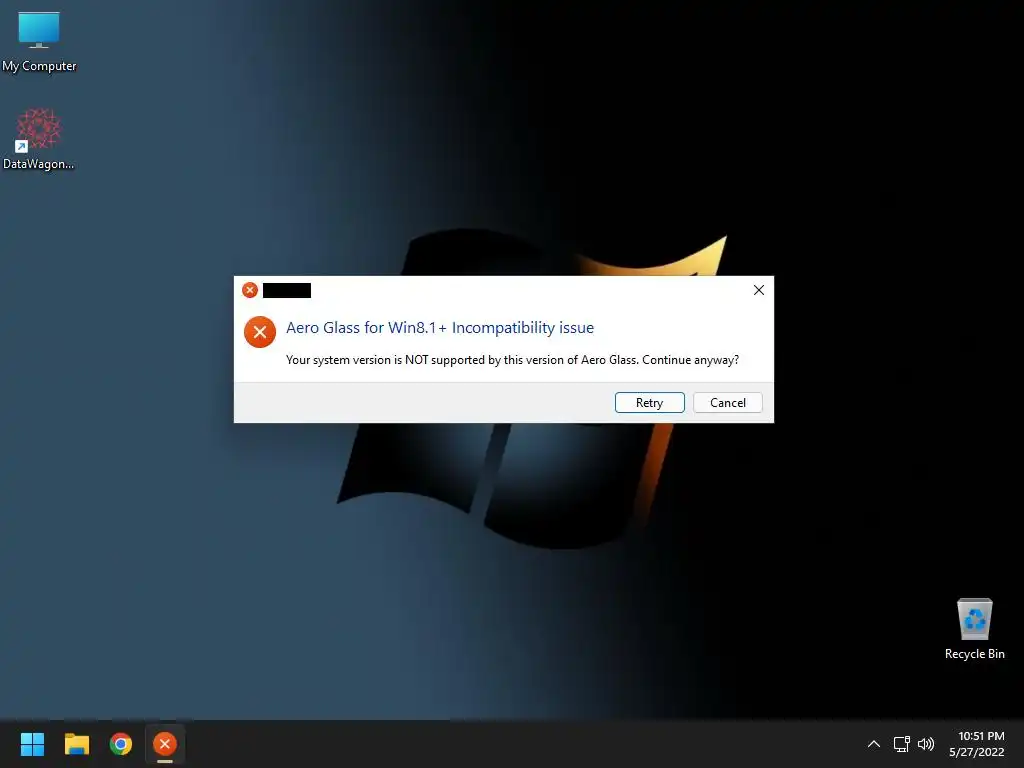
Task: Click Retry in the Aero Glass dialog
Action: coord(649,402)
